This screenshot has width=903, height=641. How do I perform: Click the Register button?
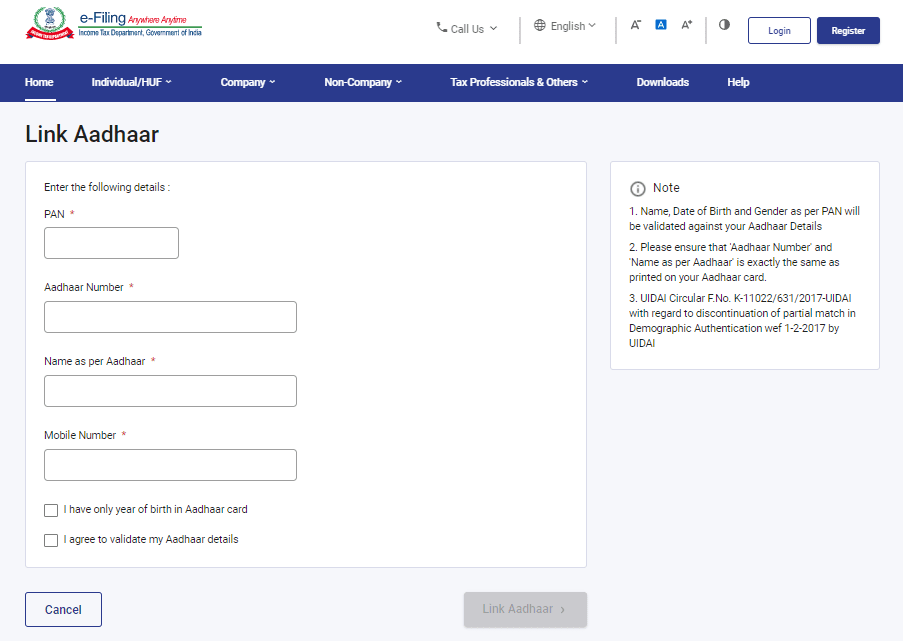tap(848, 31)
